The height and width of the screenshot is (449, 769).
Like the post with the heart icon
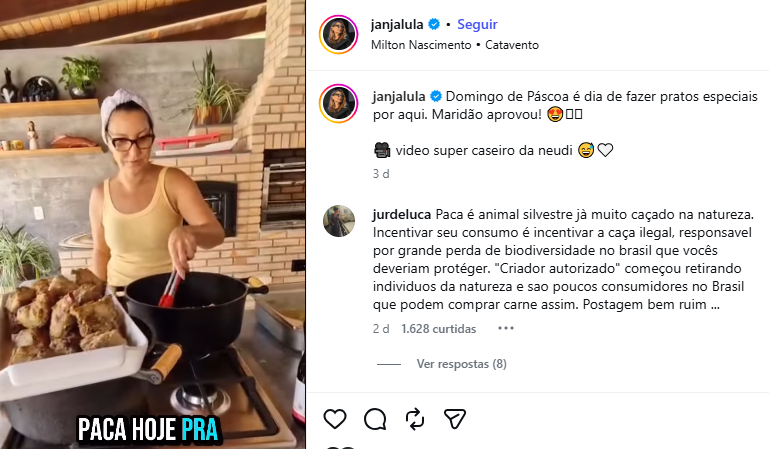[x=335, y=419]
